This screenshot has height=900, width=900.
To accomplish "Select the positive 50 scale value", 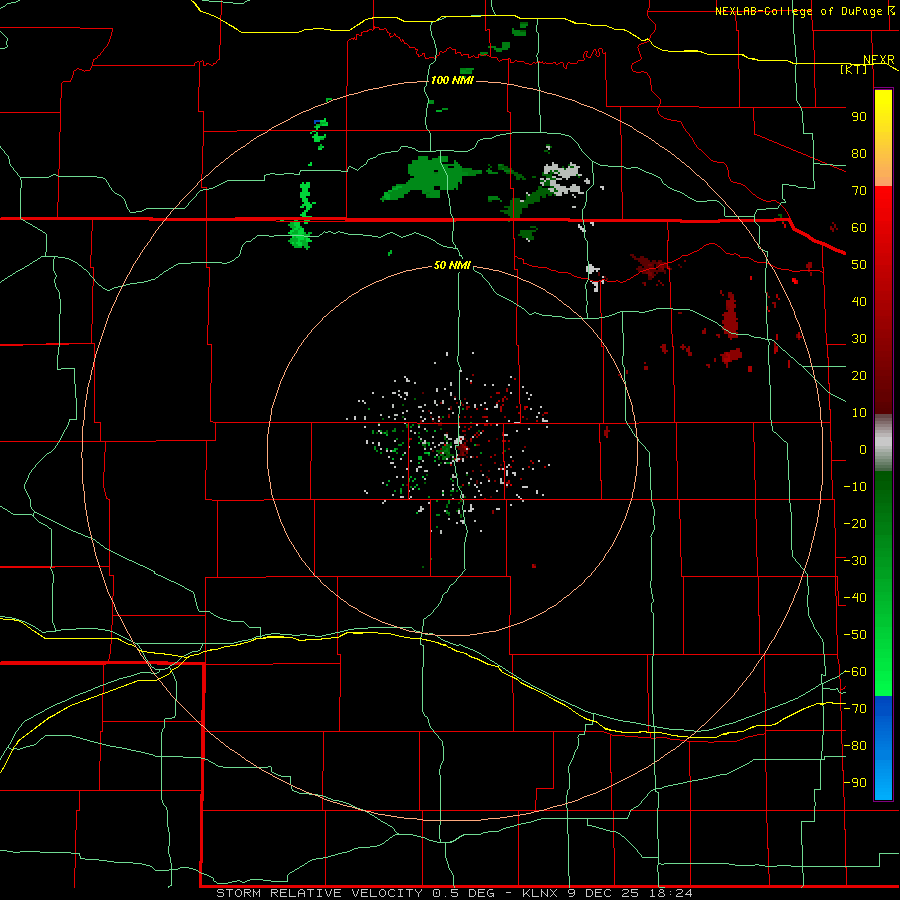I will click(859, 265).
